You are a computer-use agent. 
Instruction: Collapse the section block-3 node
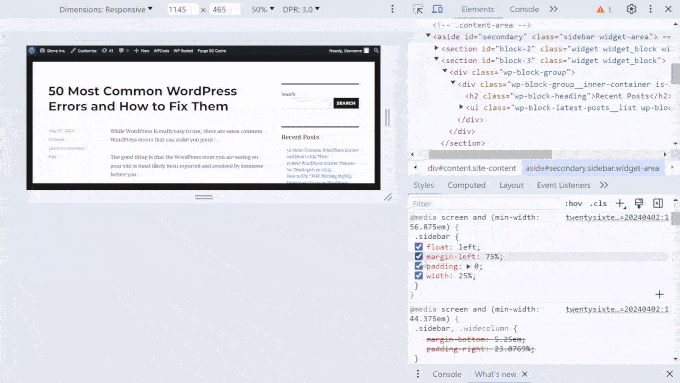click(x=436, y=59)
